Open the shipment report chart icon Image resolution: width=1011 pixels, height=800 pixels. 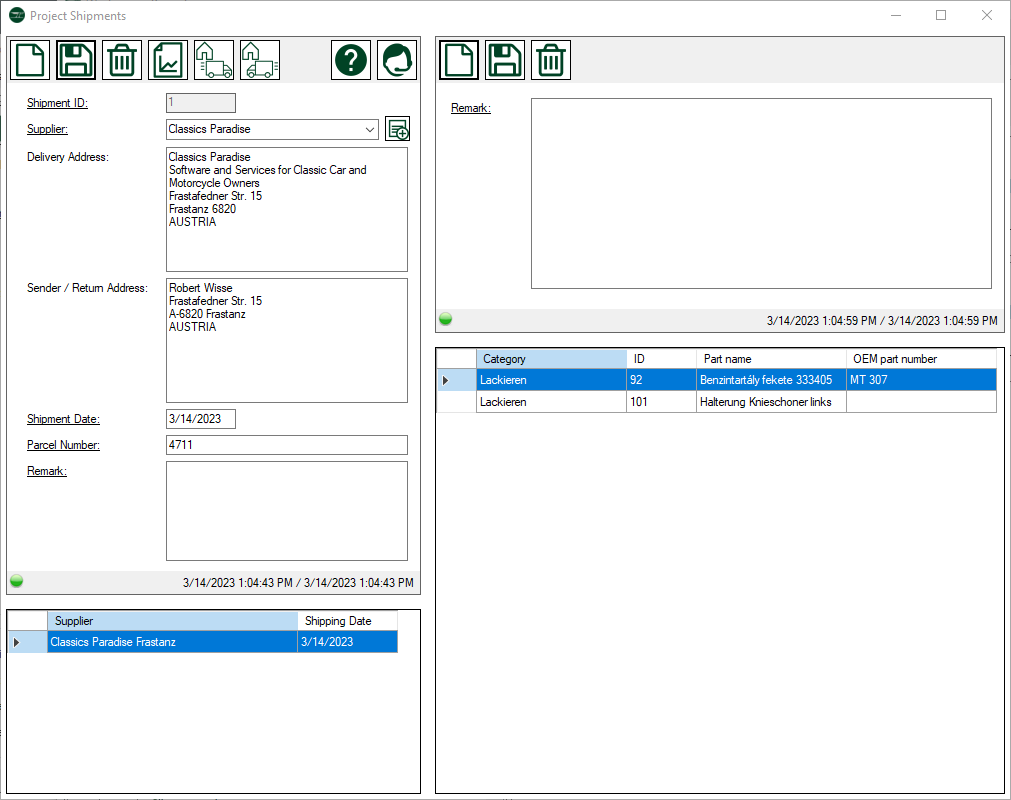click(x=168, y=60)
